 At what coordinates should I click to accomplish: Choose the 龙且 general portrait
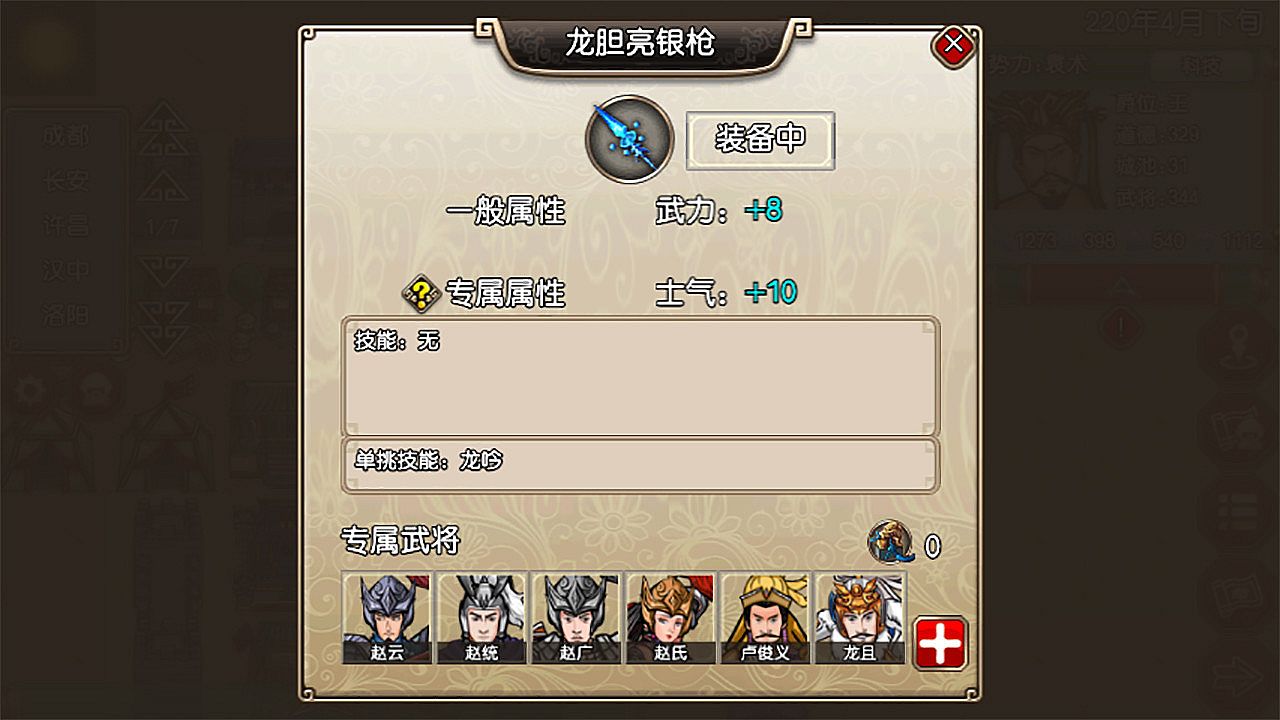click(x=860, y=618)
